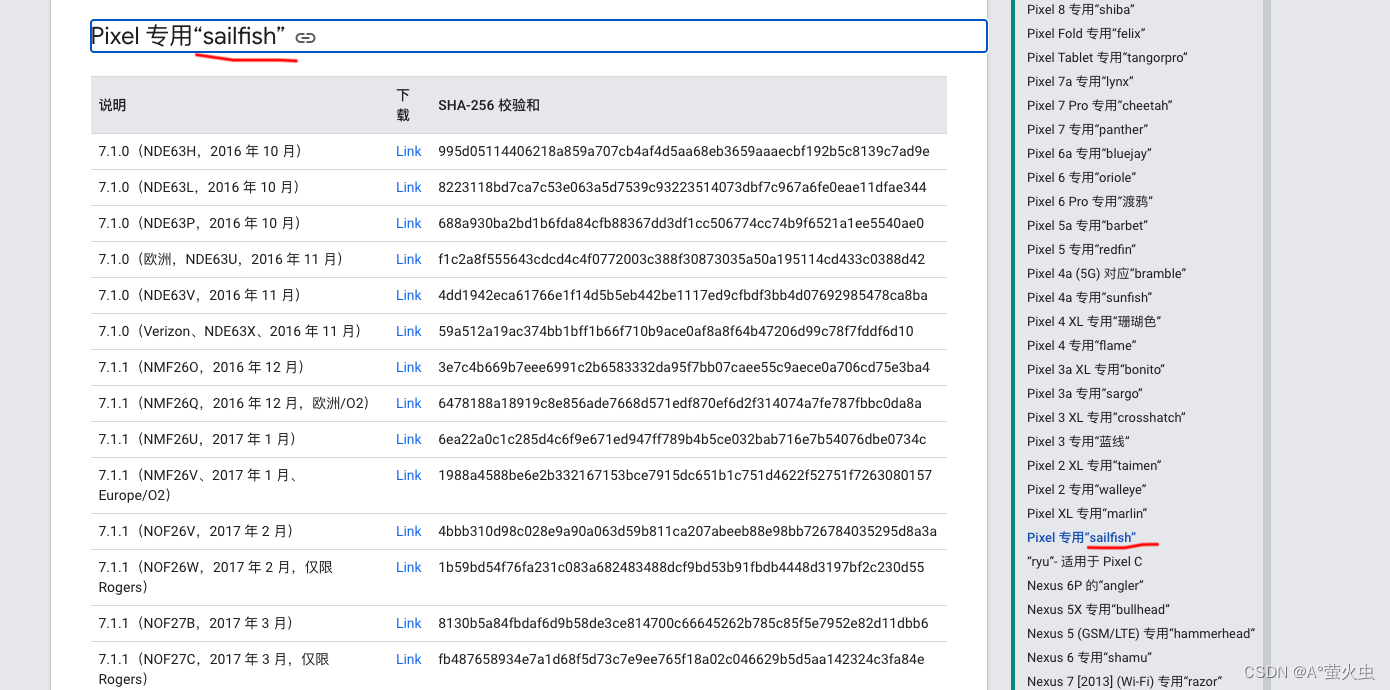This screenshot has width=1390, height=690.
Task: Download Link for 7.1.1 NOF27B build
Action: pyautogui.click(x=409, y=623)
